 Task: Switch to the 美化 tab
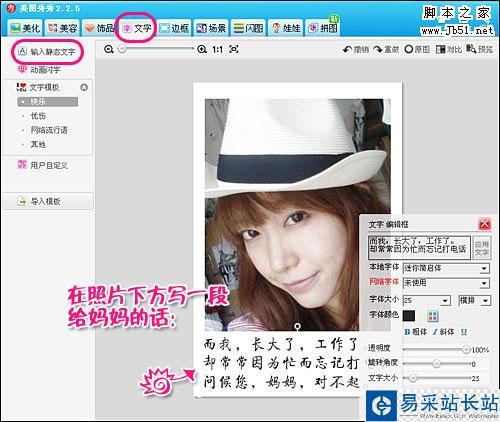click(x=25, y=28)
